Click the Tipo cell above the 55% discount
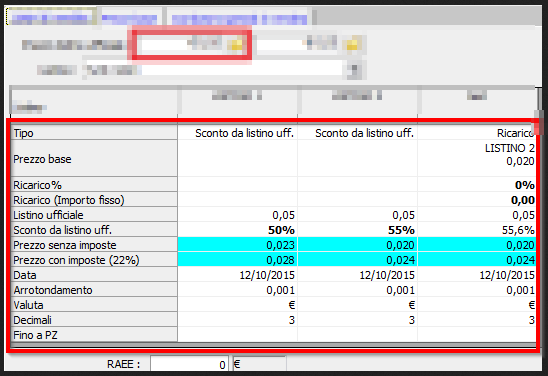548x376 pixels. [x=358, y=133]
